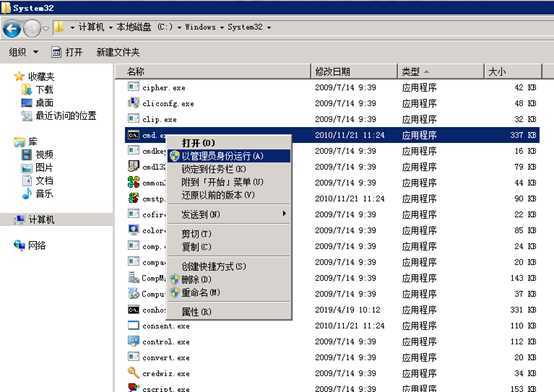This screenshot has width=554, height=392.
Task: Sort by the 大小 column header
Action: coord(513,71)
